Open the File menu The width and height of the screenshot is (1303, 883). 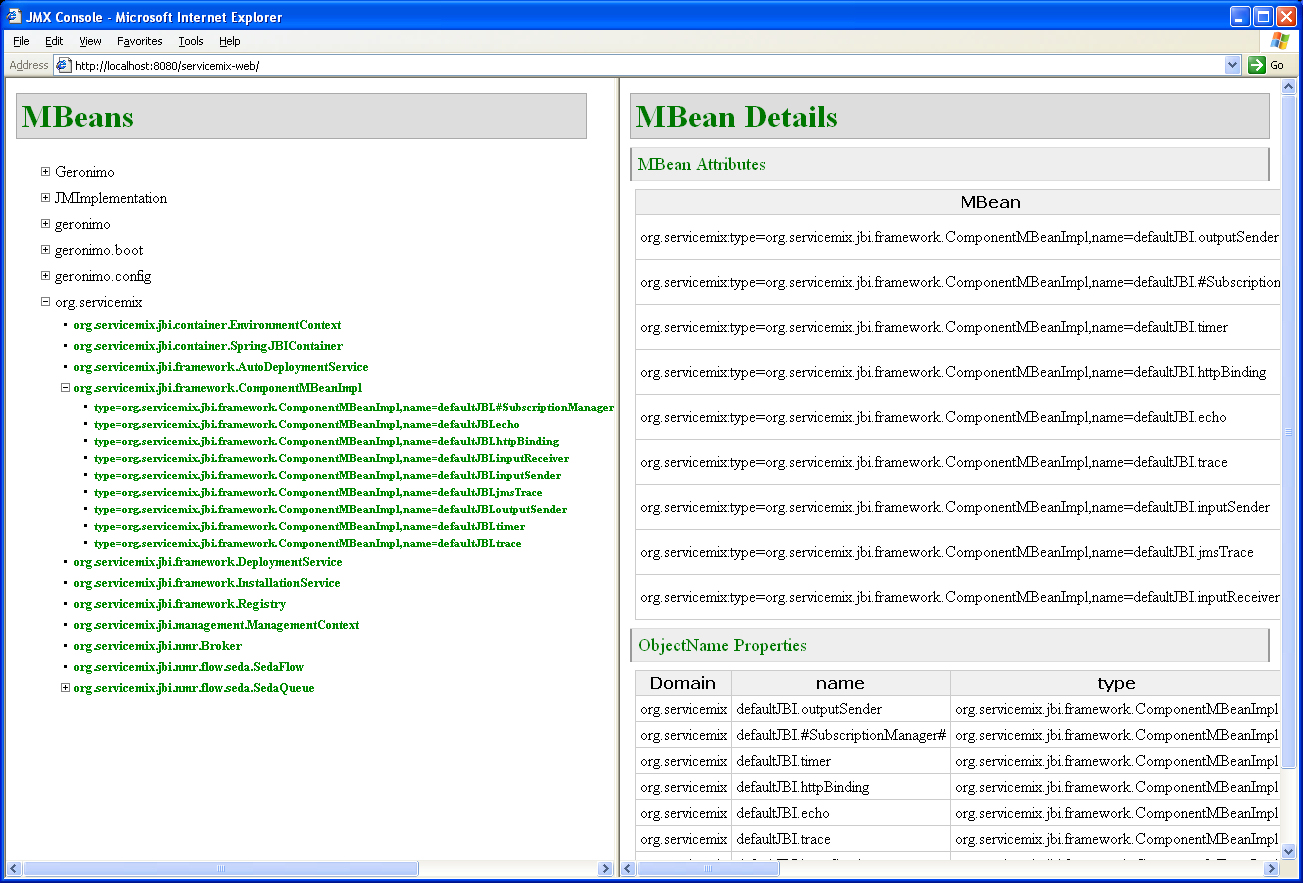pos(21,41)
